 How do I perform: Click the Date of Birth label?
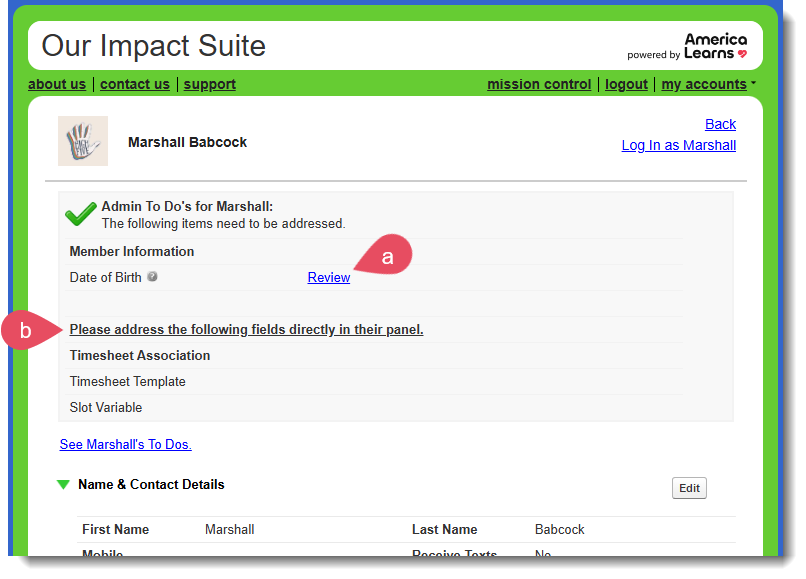(x=105, y=278)
